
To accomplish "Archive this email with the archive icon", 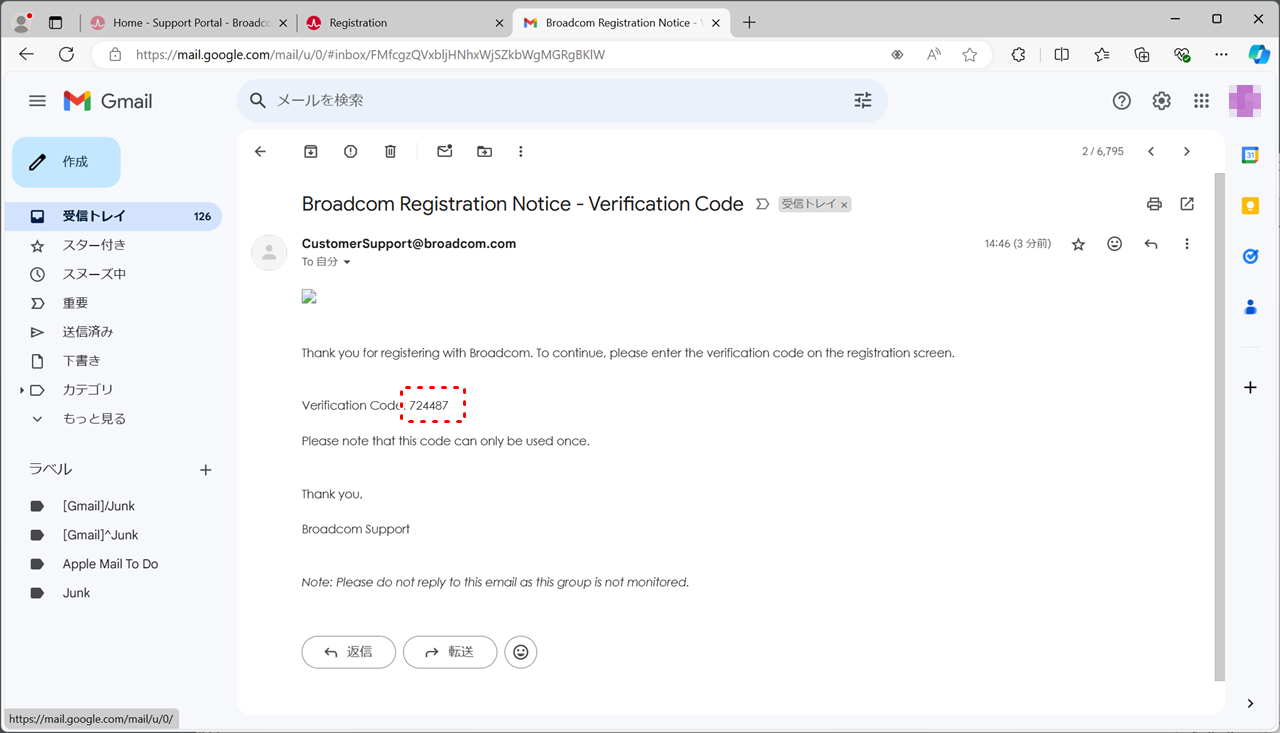I will 311,152.
